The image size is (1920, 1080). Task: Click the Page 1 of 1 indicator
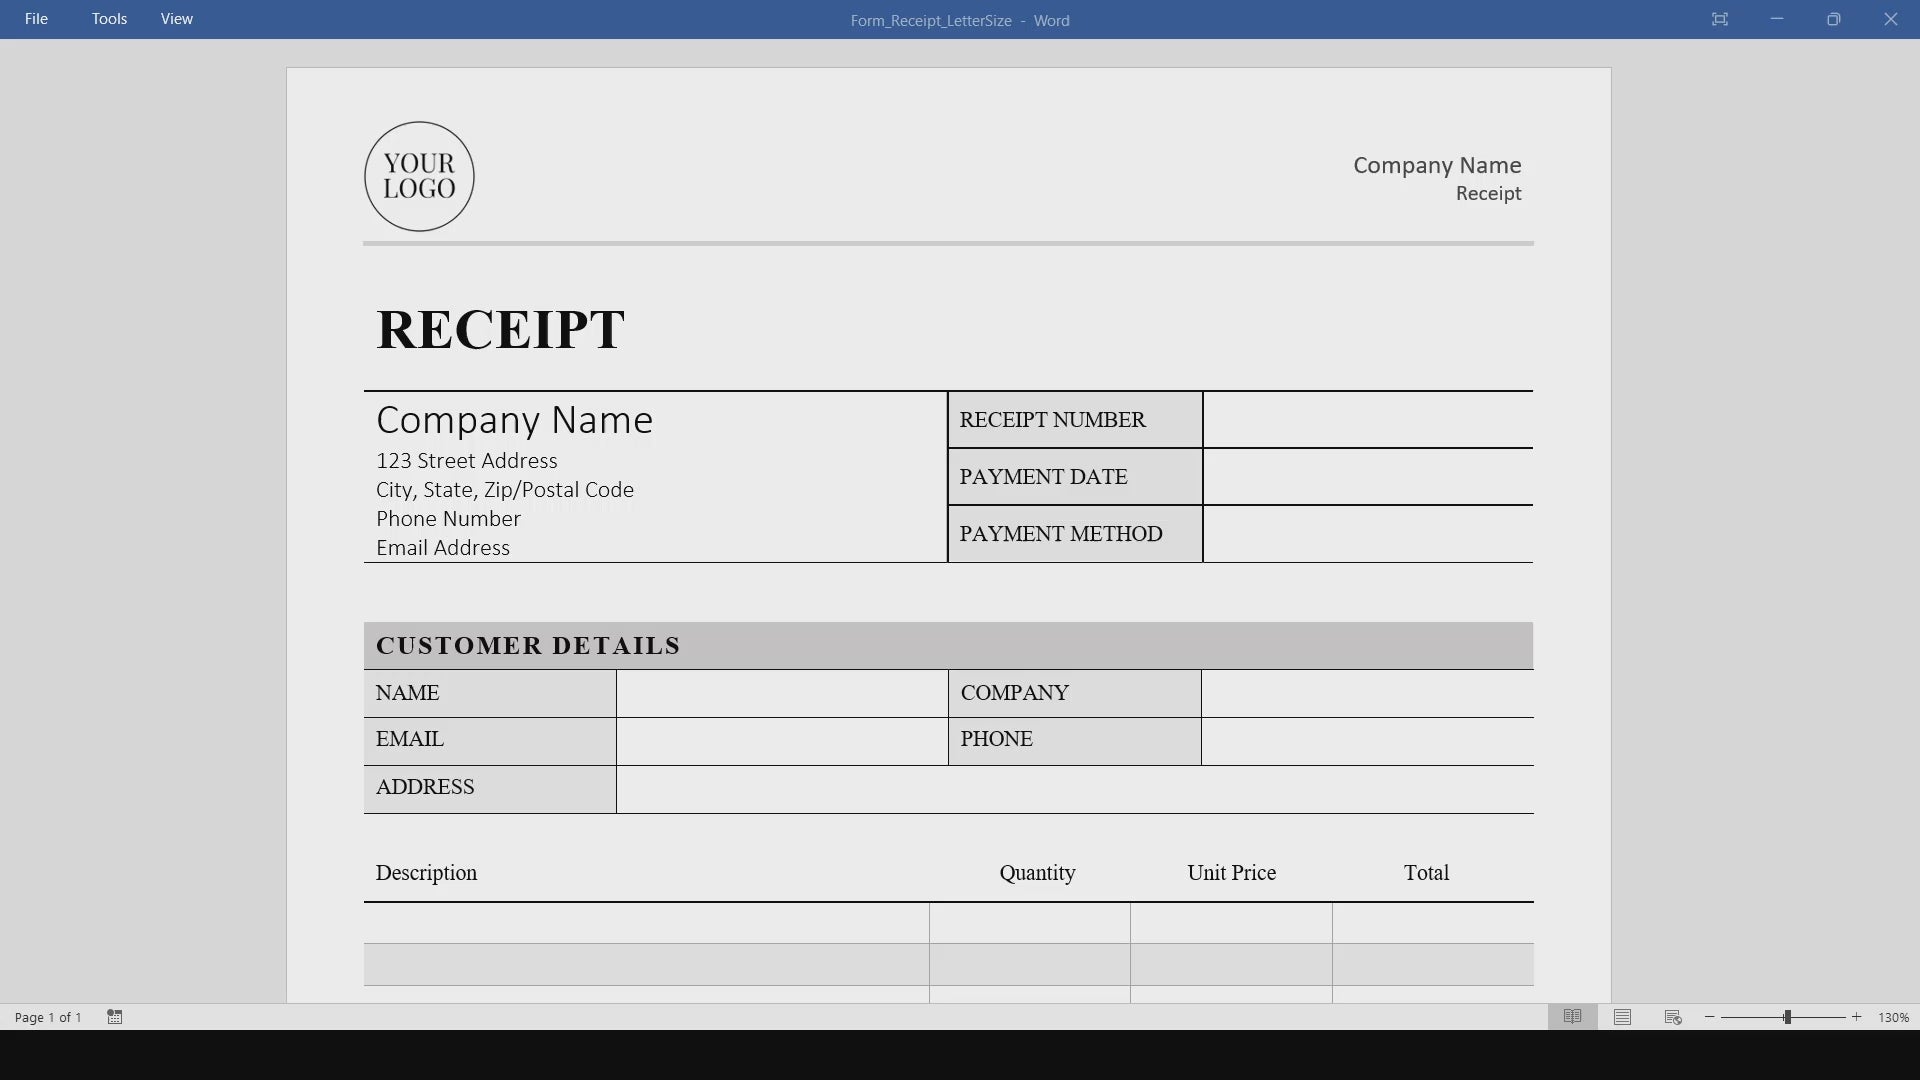tap(48, 1017)
